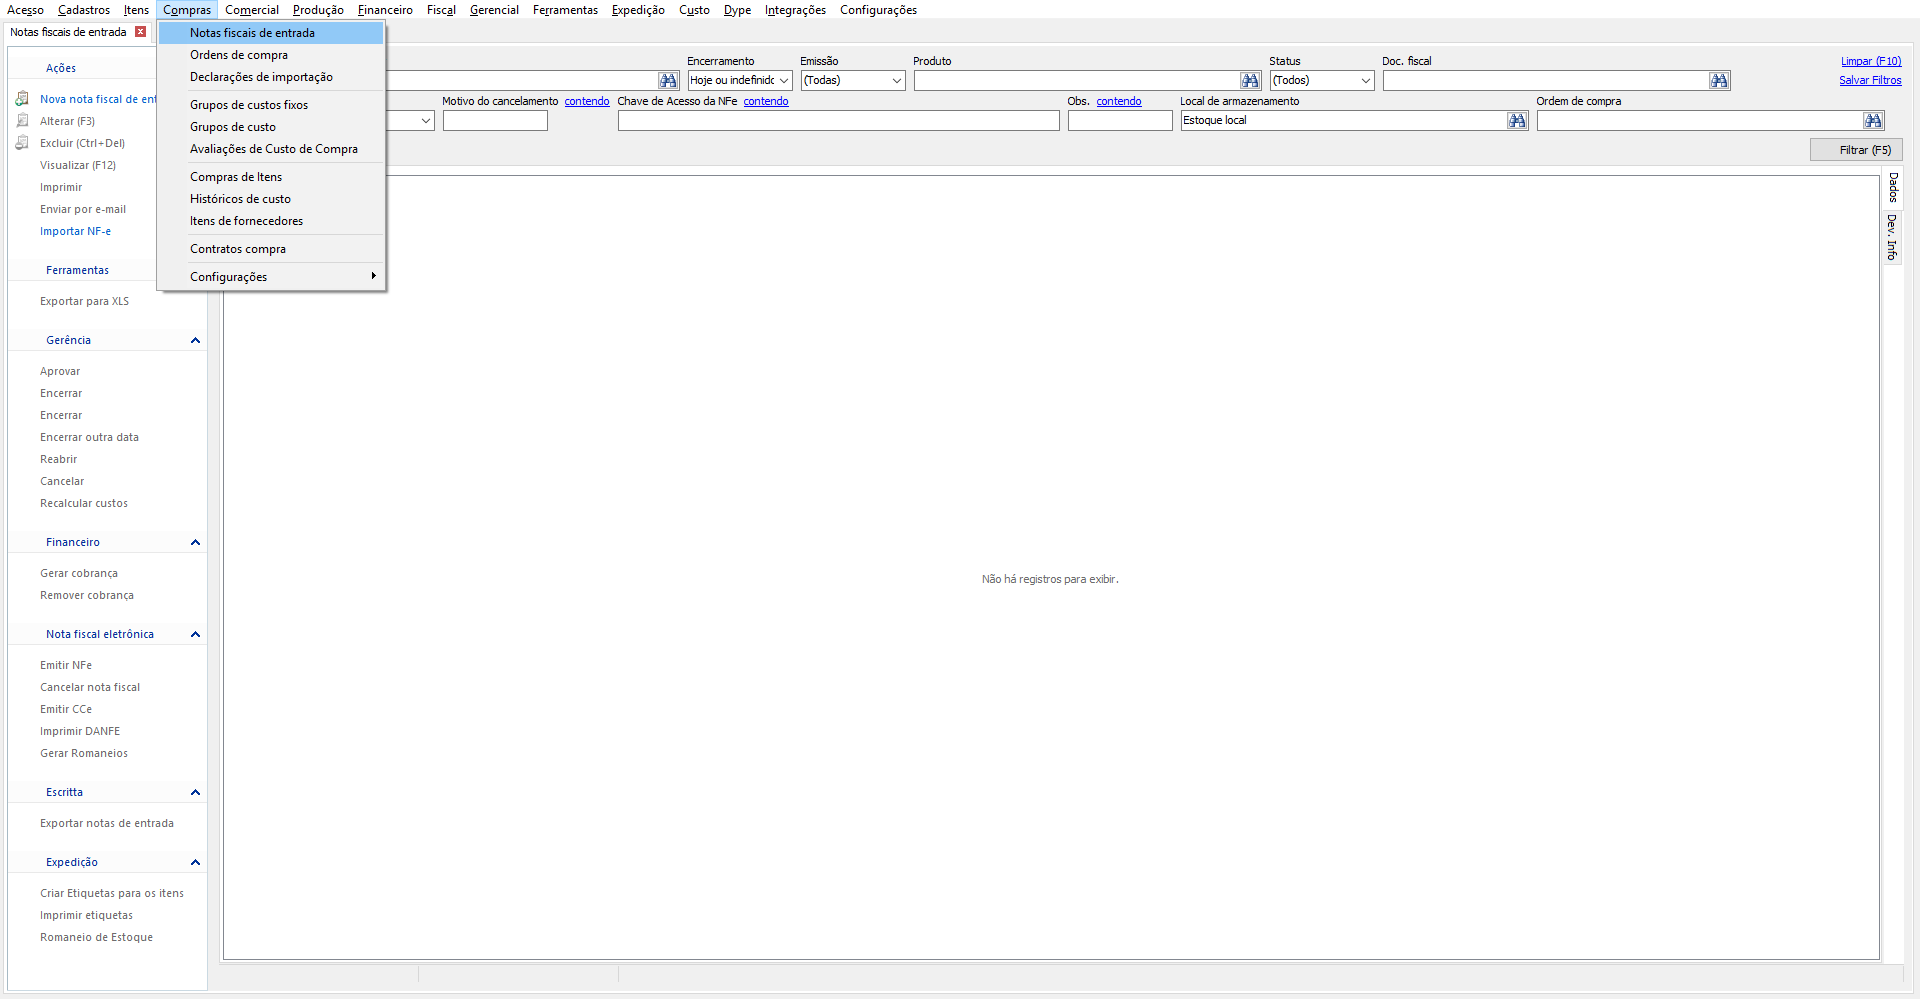The image size is (1920, 999).
Task: Focus the Produto input field
Action: [x=1077, y=80]
